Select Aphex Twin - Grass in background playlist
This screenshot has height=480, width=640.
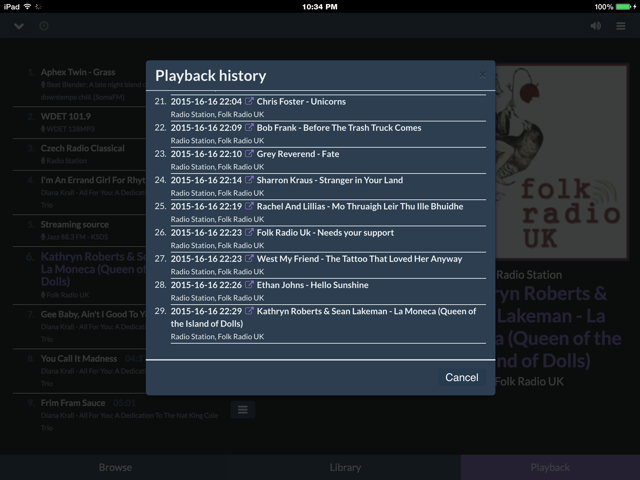point(78,72)
